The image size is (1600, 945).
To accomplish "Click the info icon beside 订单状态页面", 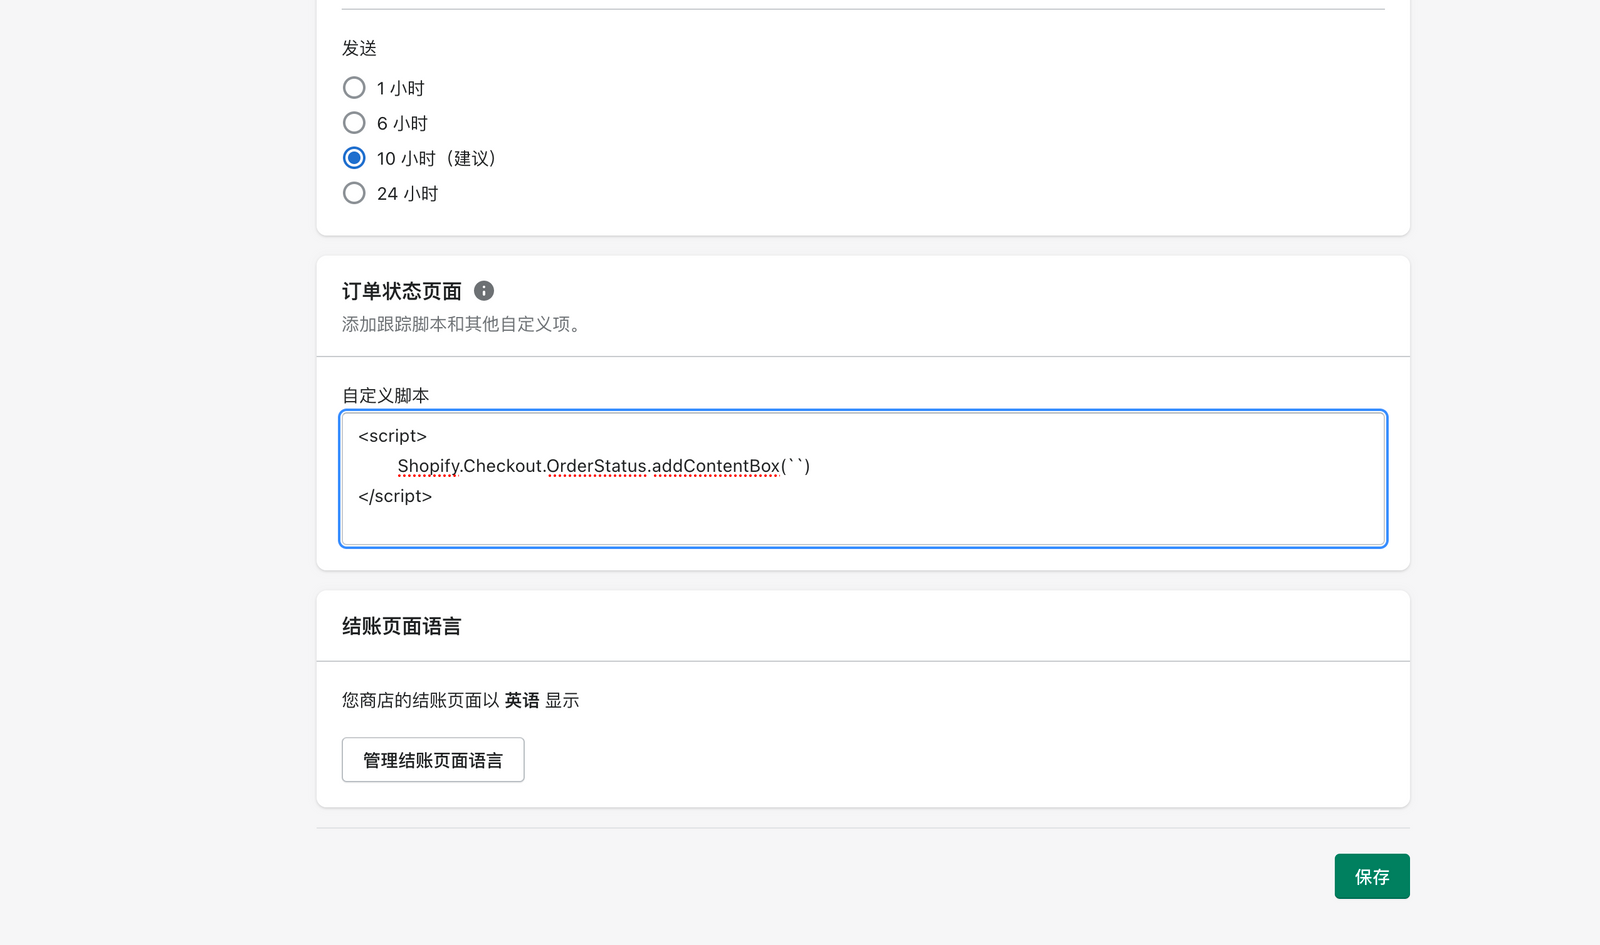I will pyautogui.click(x=485, y=291).
